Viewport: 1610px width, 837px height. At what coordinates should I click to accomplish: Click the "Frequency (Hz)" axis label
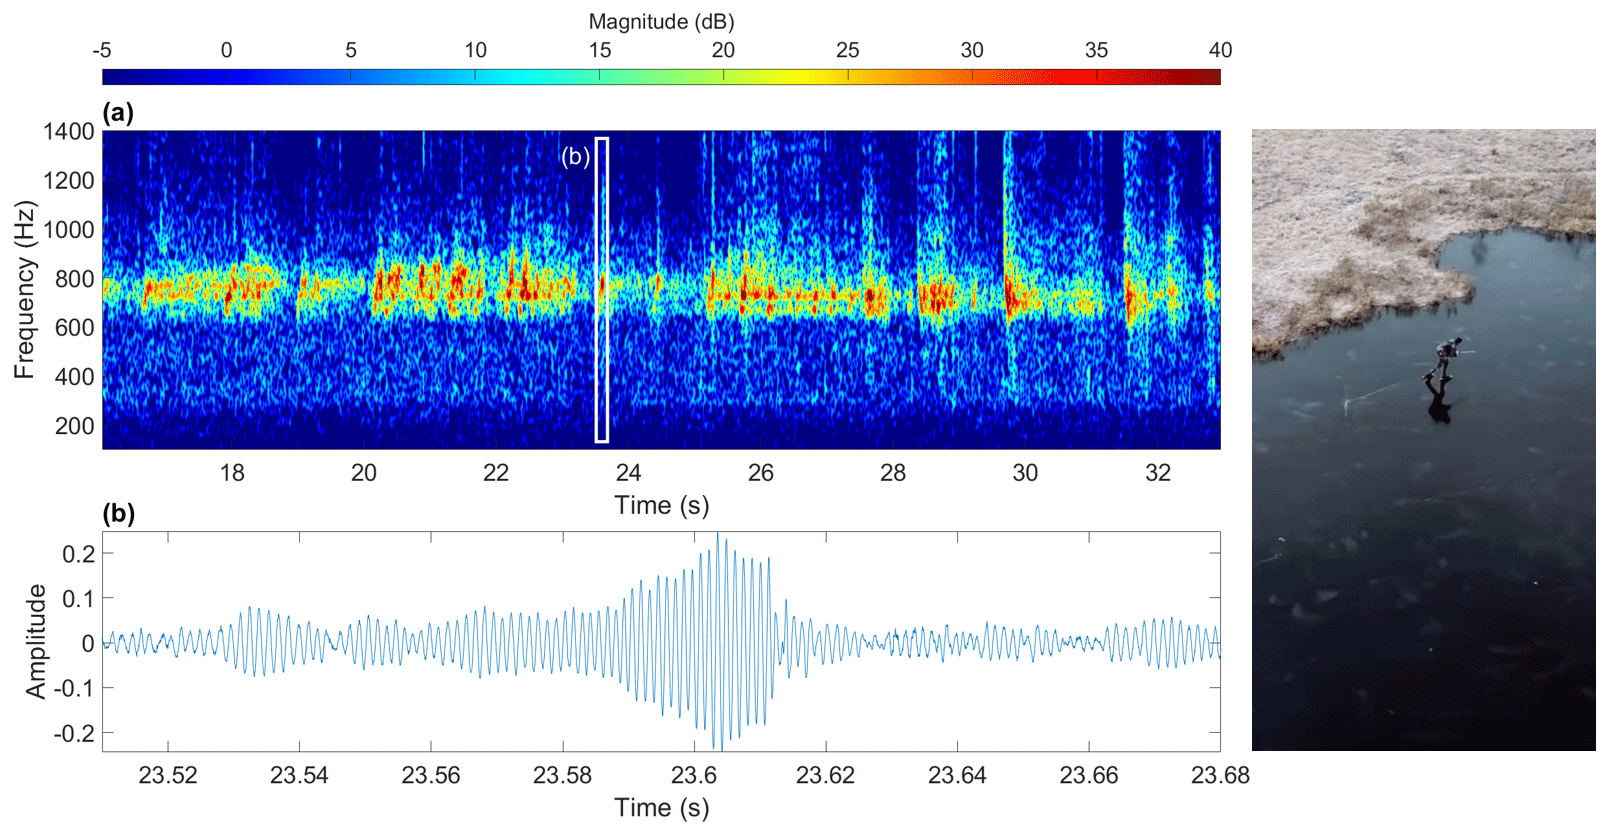[25, 290]
